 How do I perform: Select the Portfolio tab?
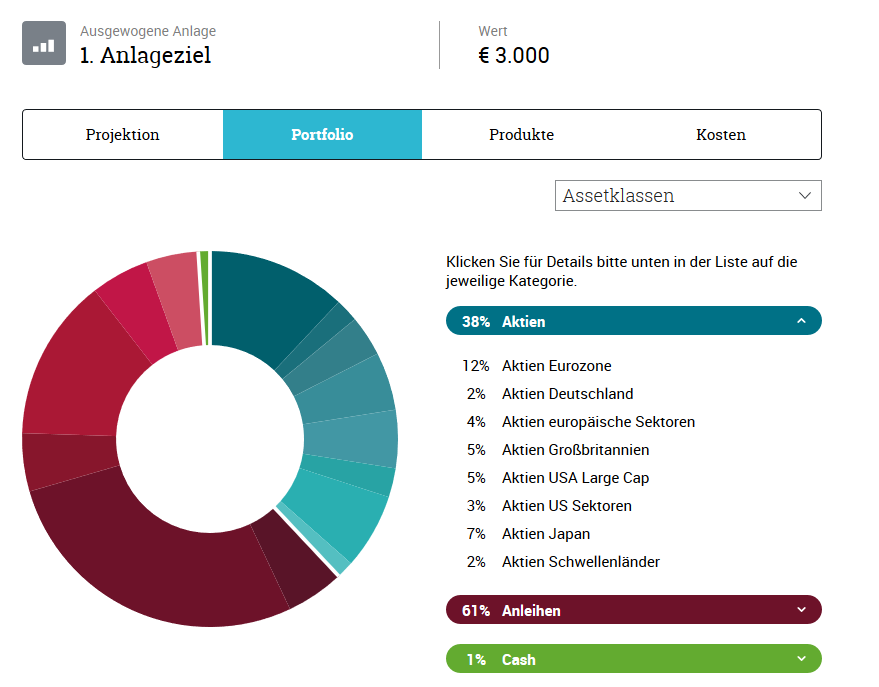click(322, 134)
